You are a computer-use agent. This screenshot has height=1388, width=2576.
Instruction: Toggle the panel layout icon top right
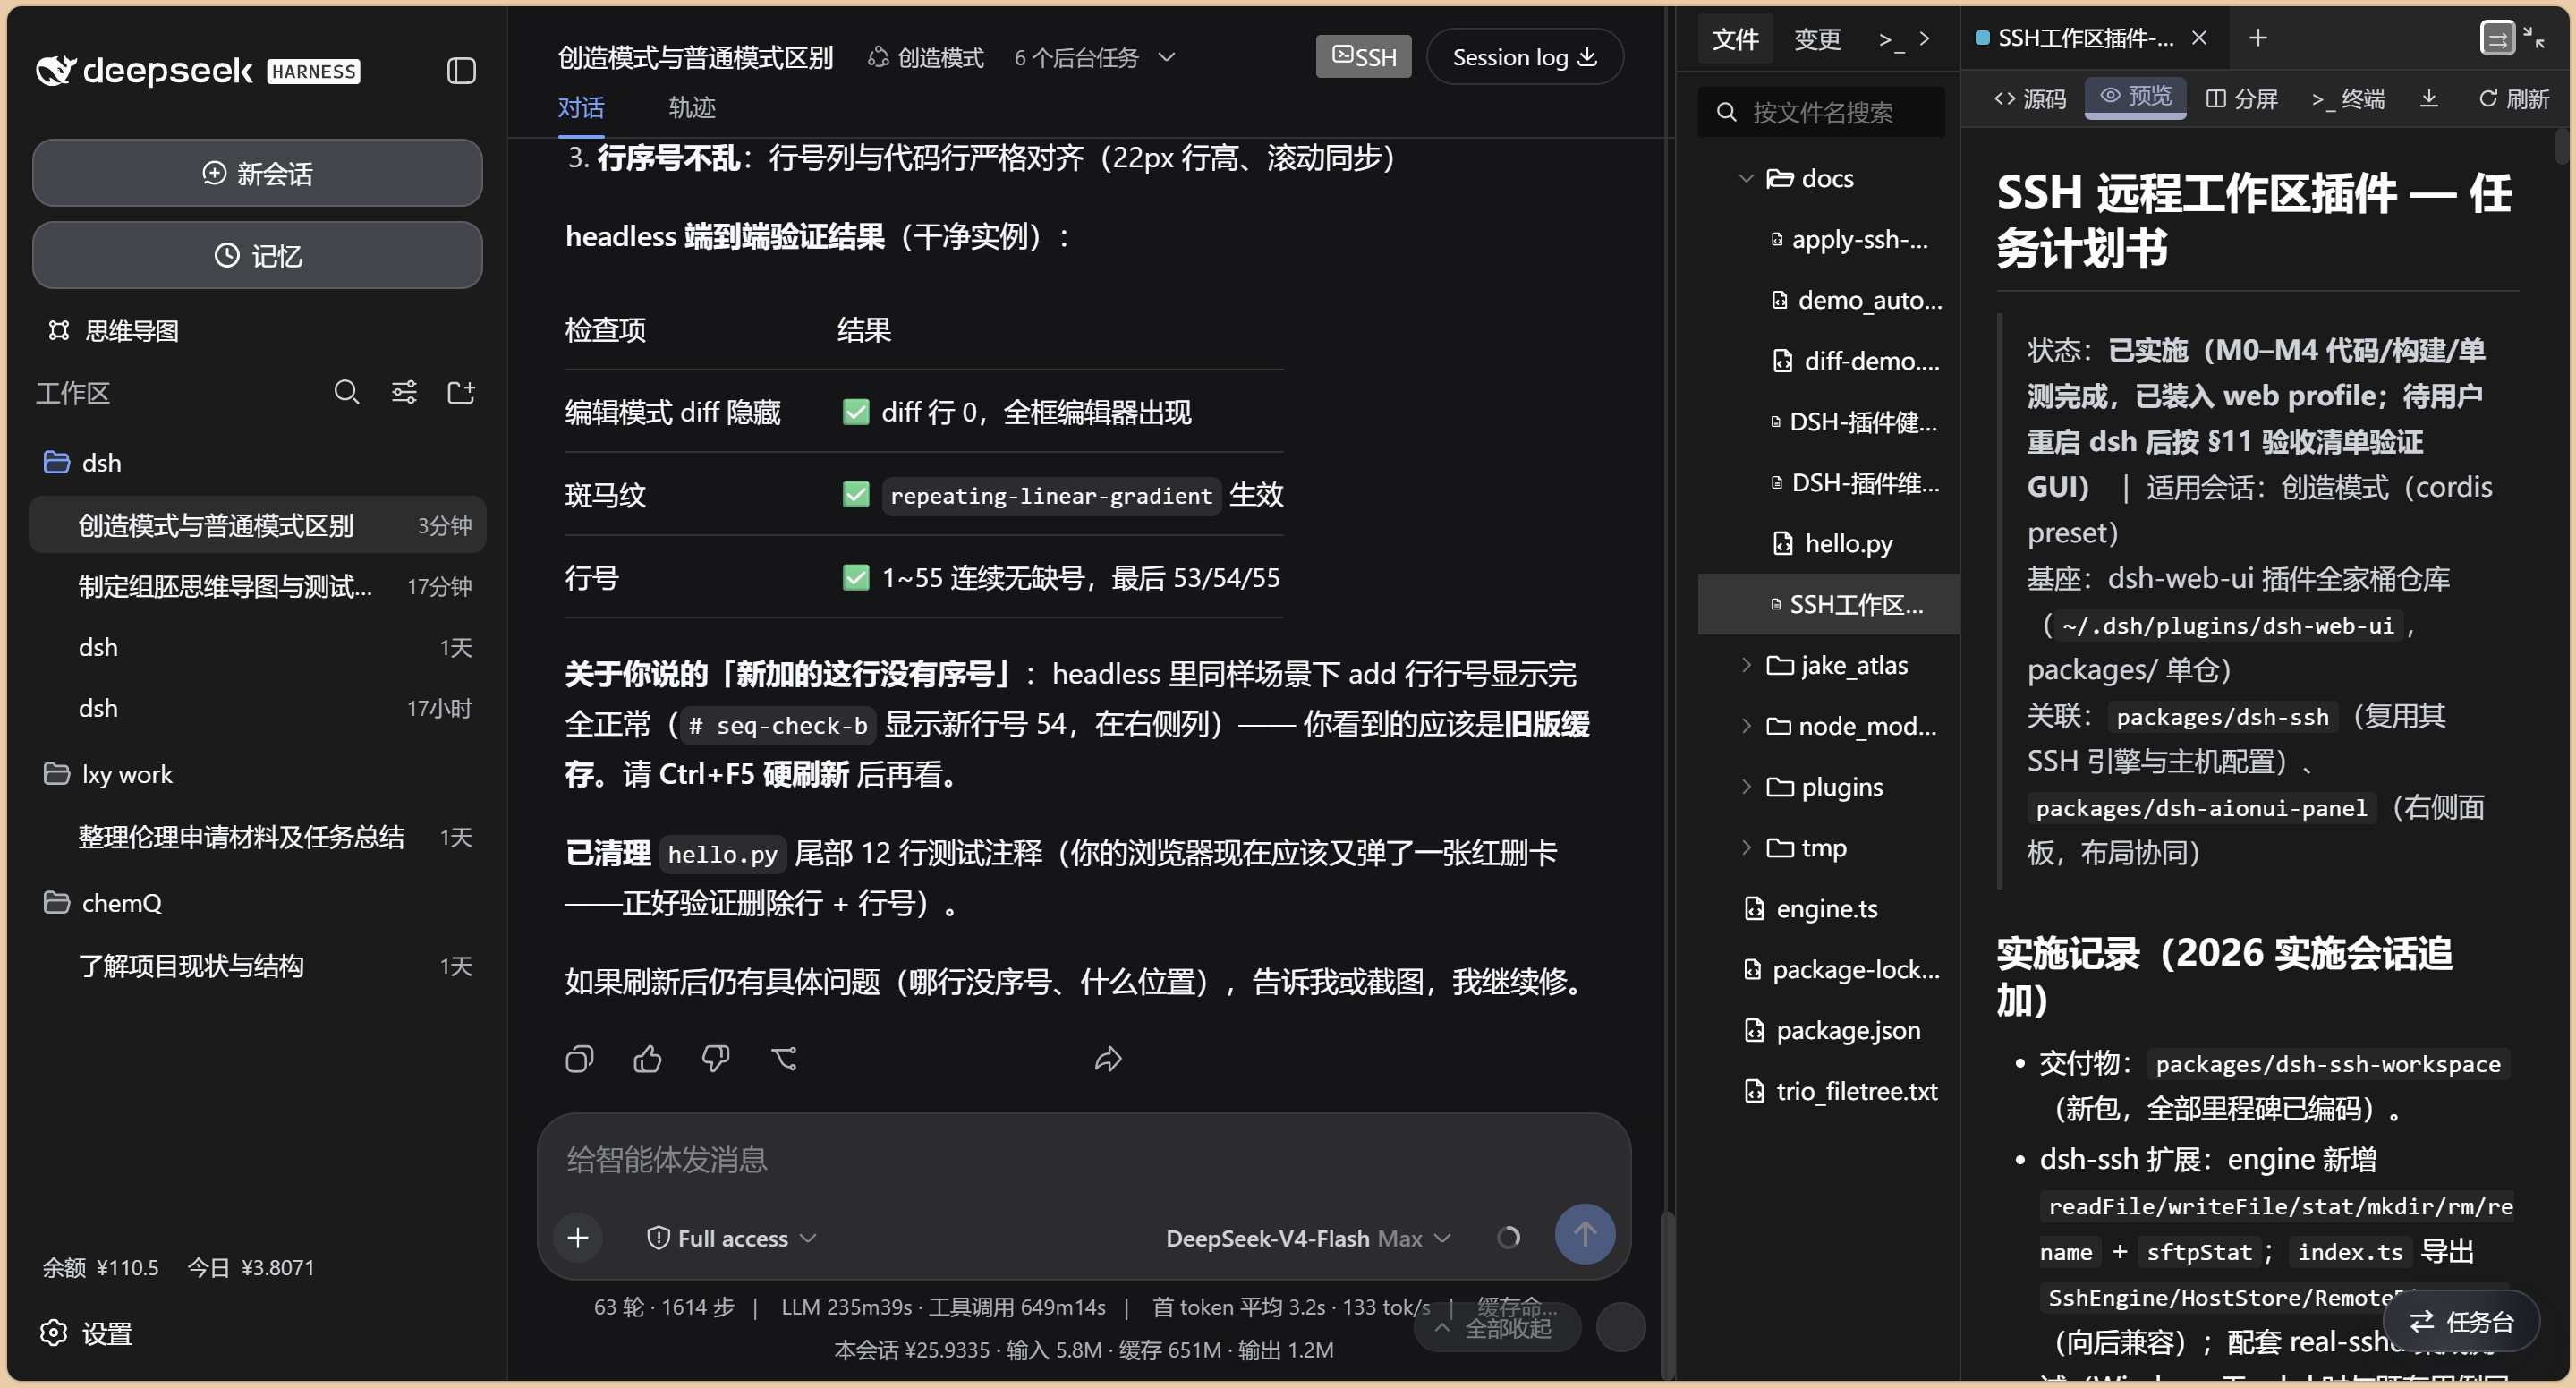(2497, 38)
